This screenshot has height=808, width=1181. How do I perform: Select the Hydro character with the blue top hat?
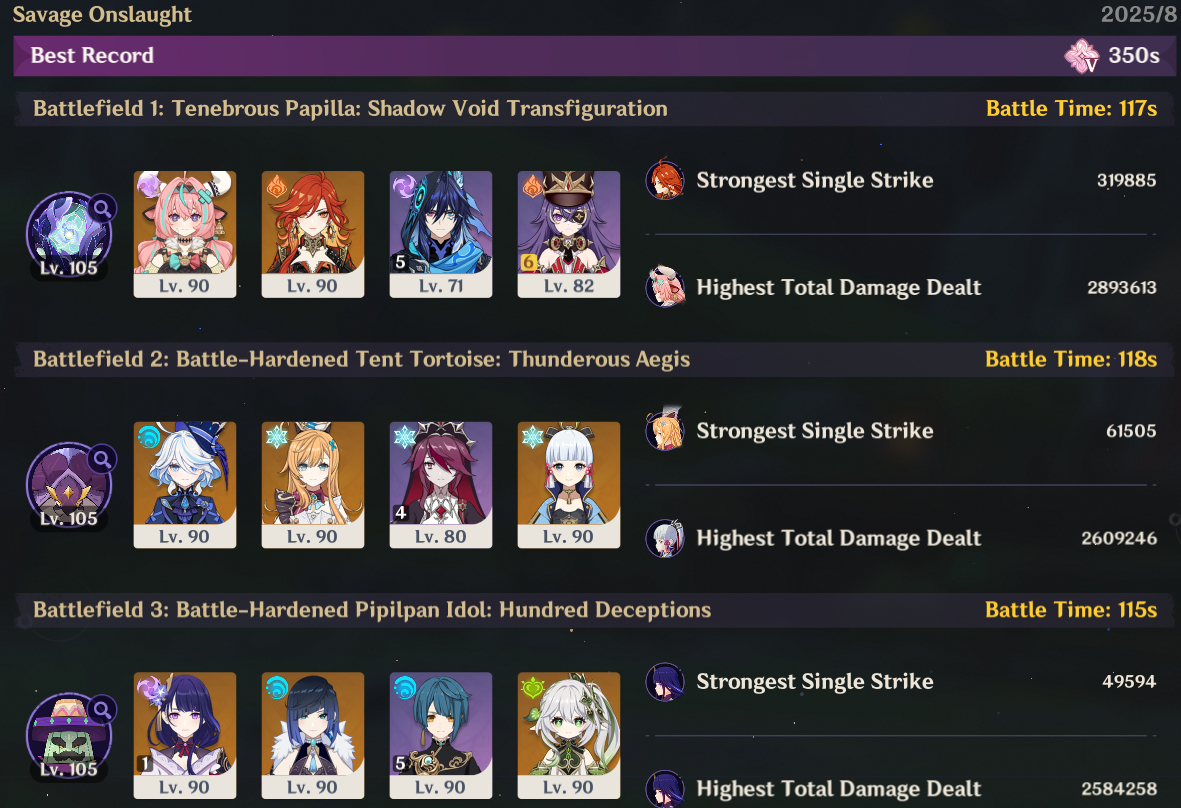pyautogui.click(x=185, y=485)
